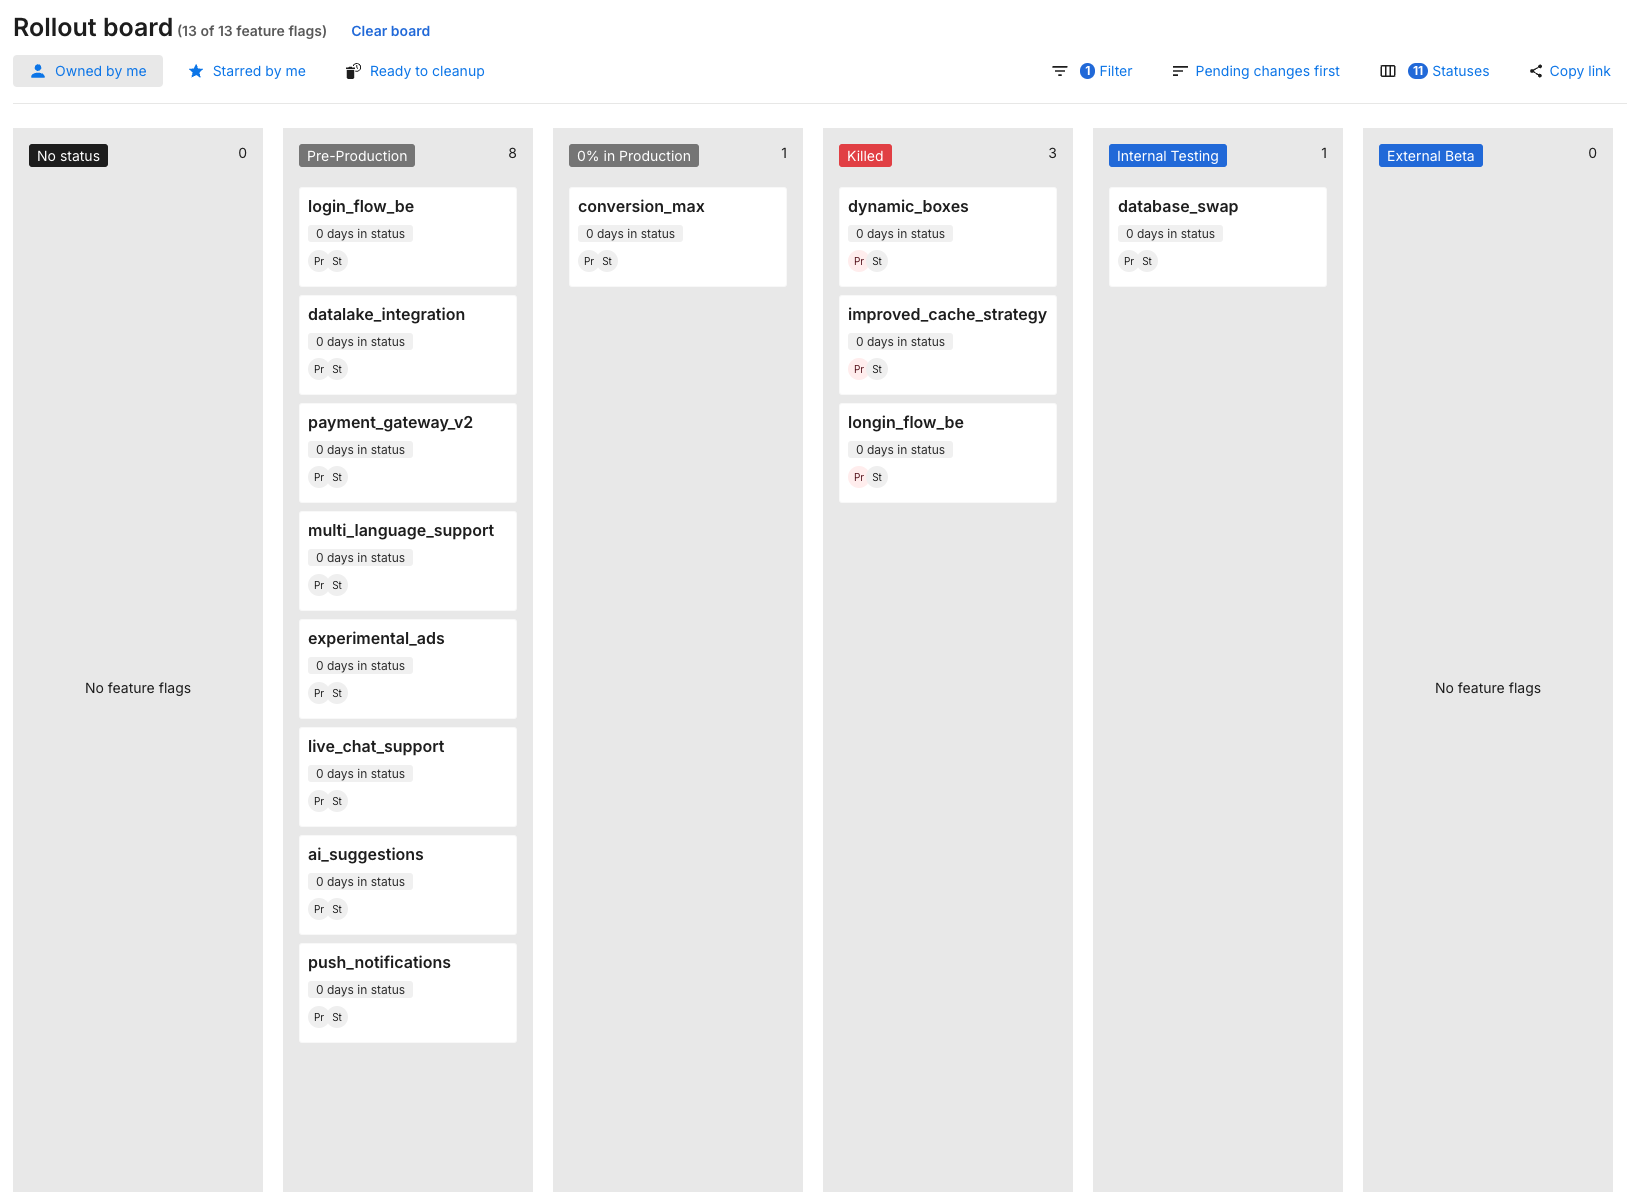Click the Ready to cleanup icon
This screenshot has width=1632, height=1200.
pyautogui.click(x=353, y=71)
